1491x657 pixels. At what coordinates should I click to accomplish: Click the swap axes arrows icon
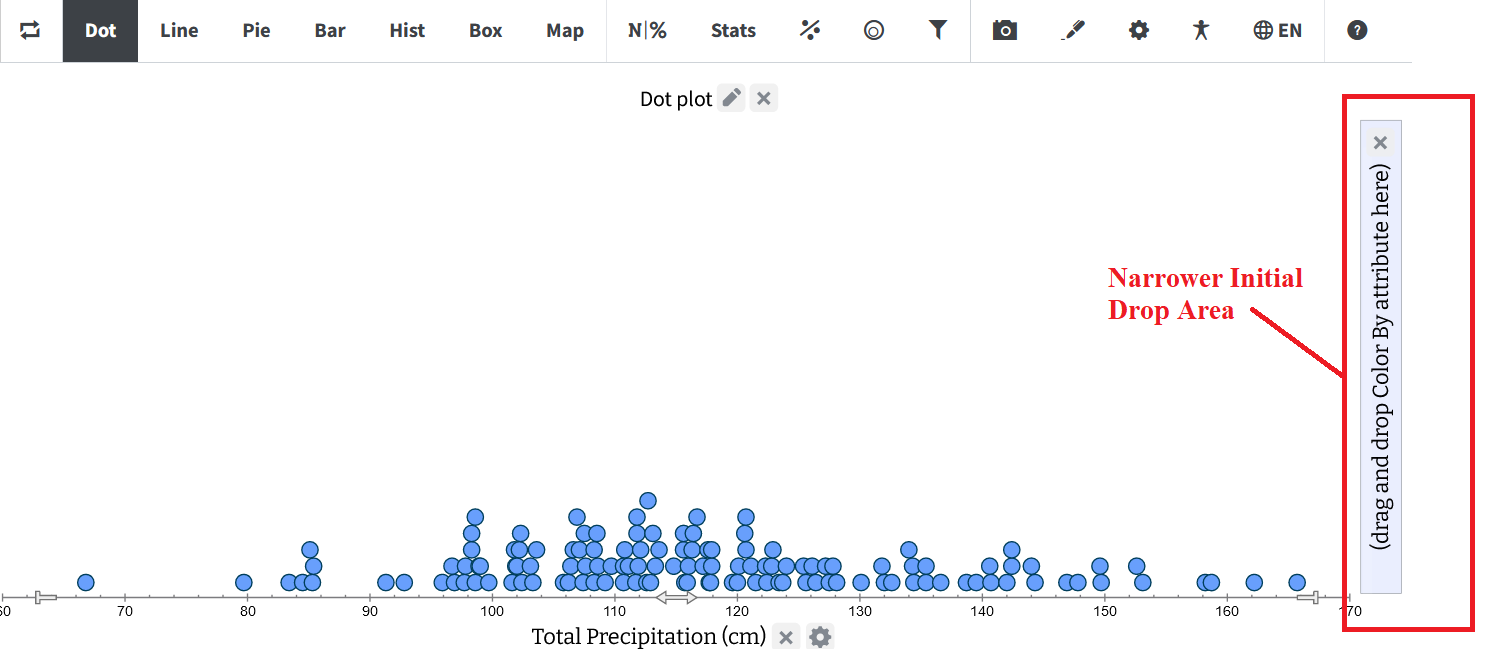point(30,30)
